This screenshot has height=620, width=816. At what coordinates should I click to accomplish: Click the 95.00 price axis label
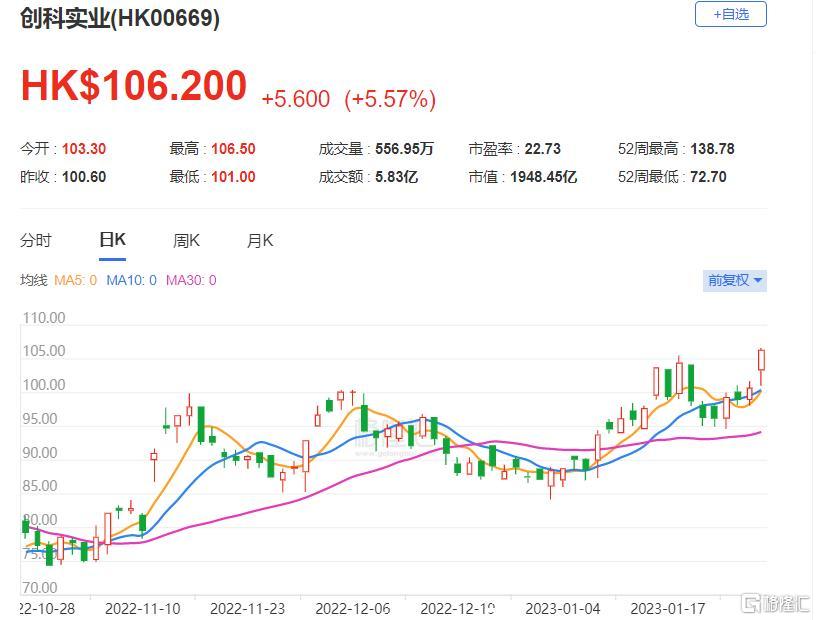[40, 419]
